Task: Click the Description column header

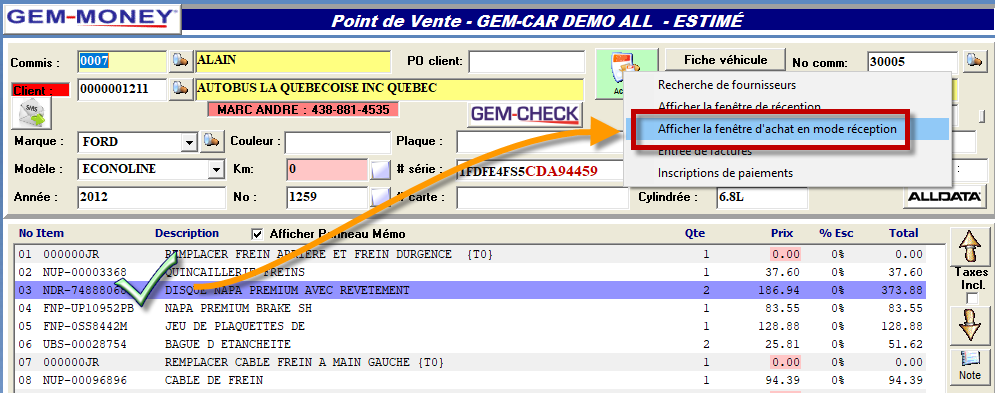Action: tap(187, 234)
